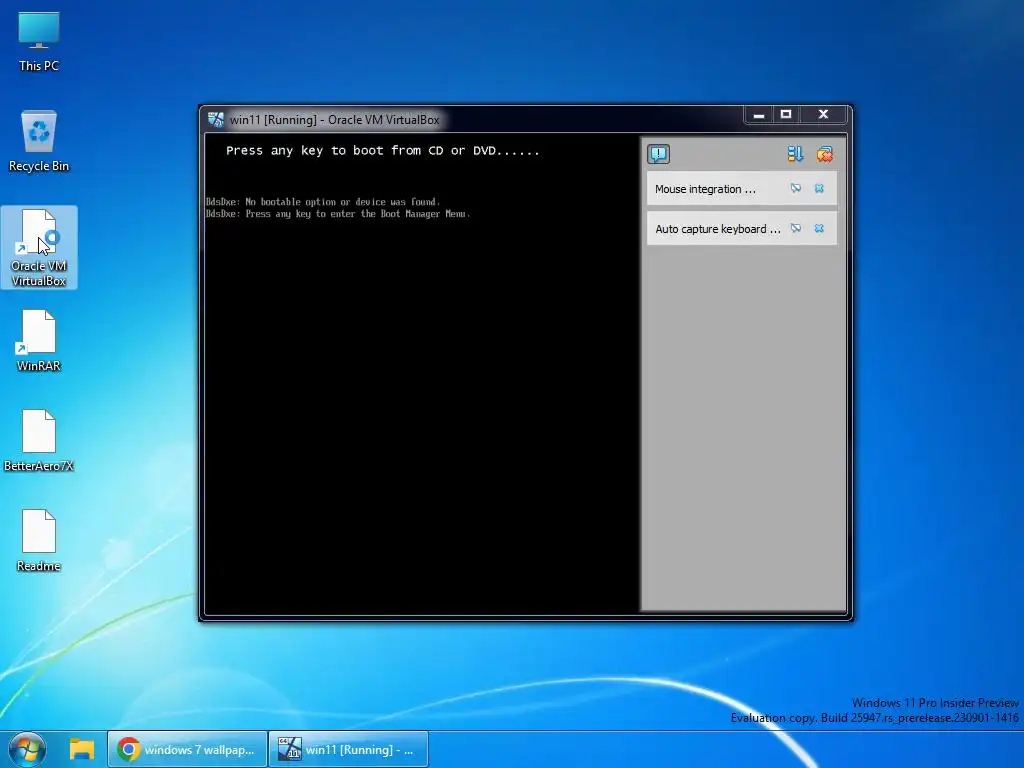Screen dimensions: 1024x768
Task: Suppress future Mouse integration messages icon
Action: [795, 189]
